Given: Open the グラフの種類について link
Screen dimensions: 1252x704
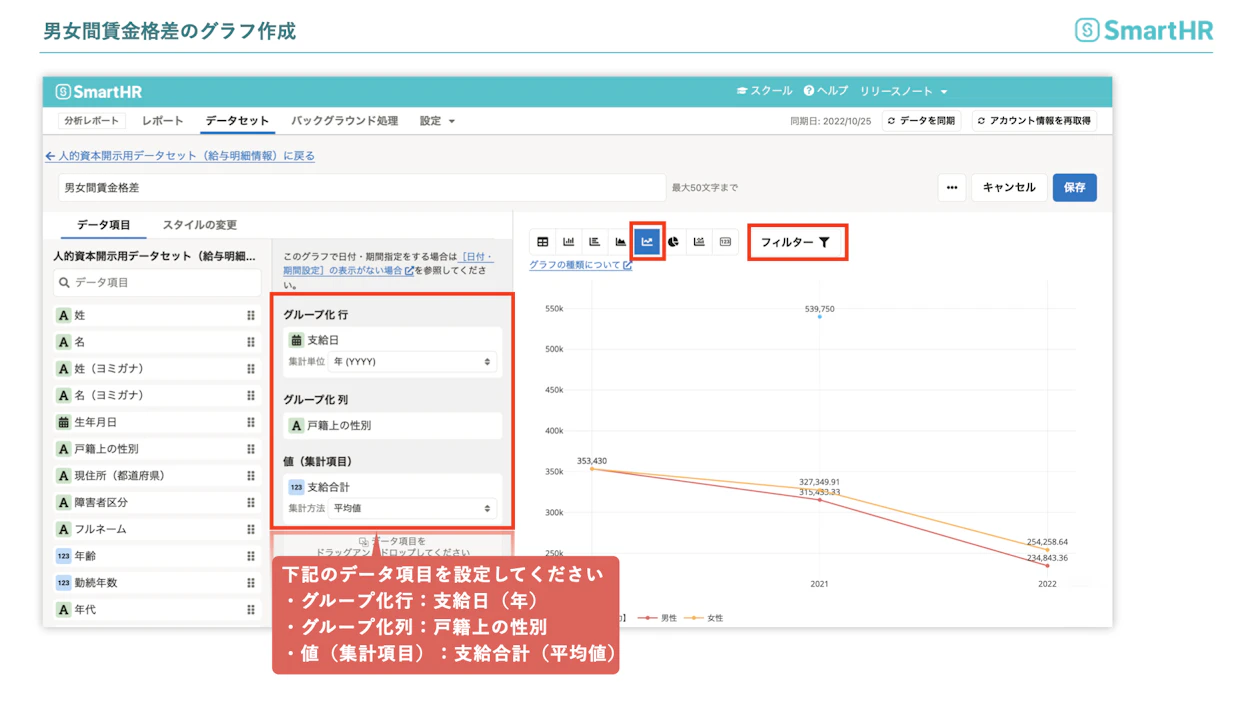Looking at the screenshot, I should click(x=580, y=265).
